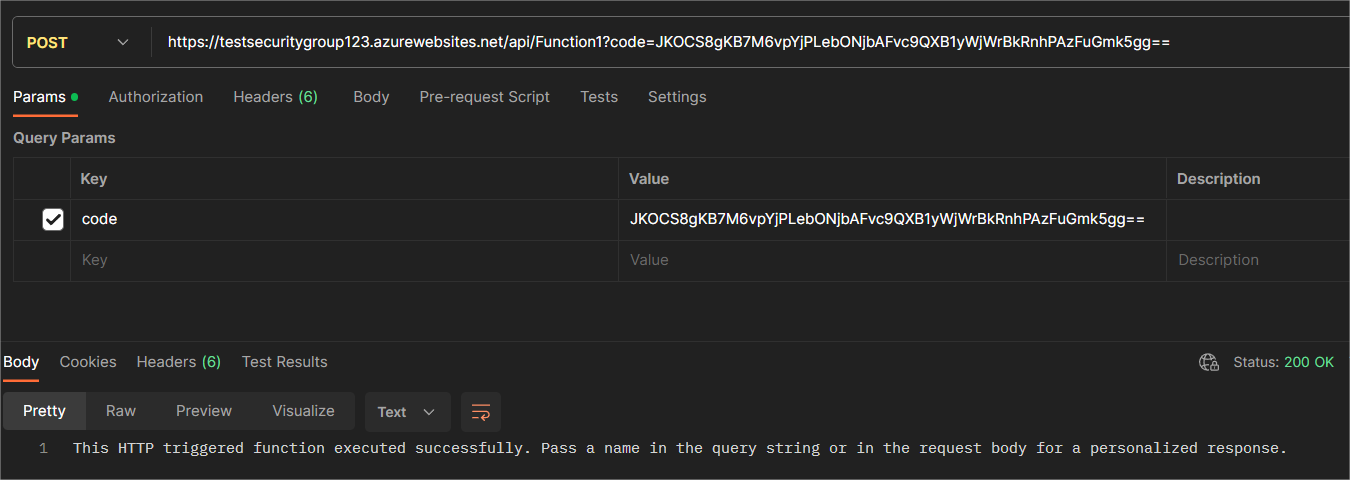Open the Pre-request Script tab
1350x480 pixels.
click(484, 97)
